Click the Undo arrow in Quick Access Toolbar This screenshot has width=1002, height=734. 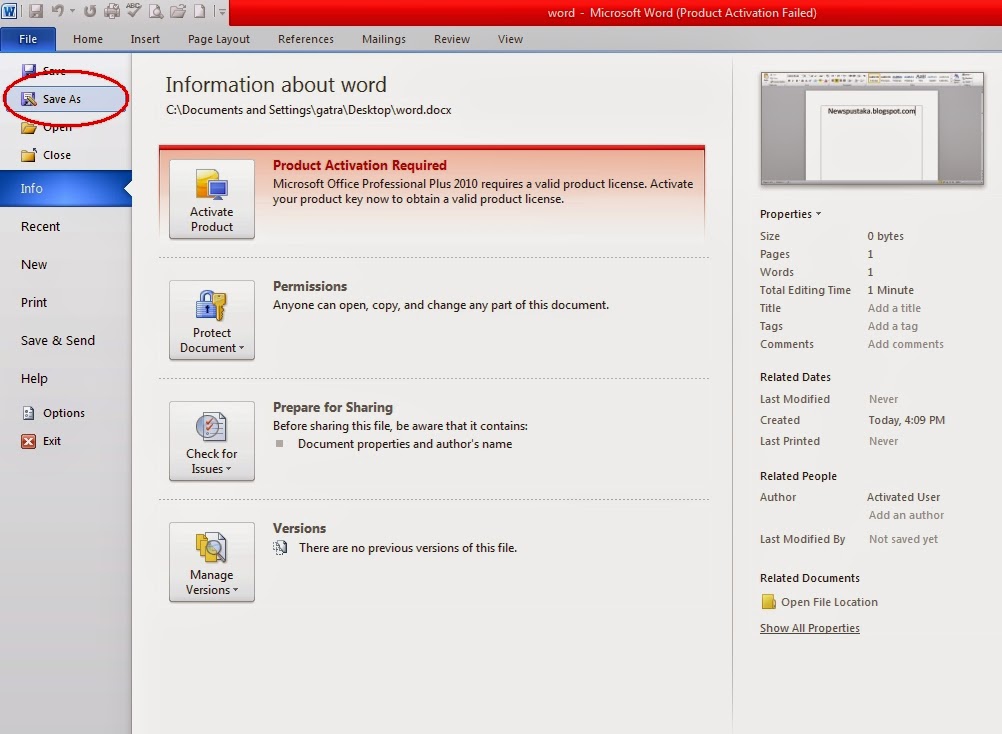coord(57,11)
